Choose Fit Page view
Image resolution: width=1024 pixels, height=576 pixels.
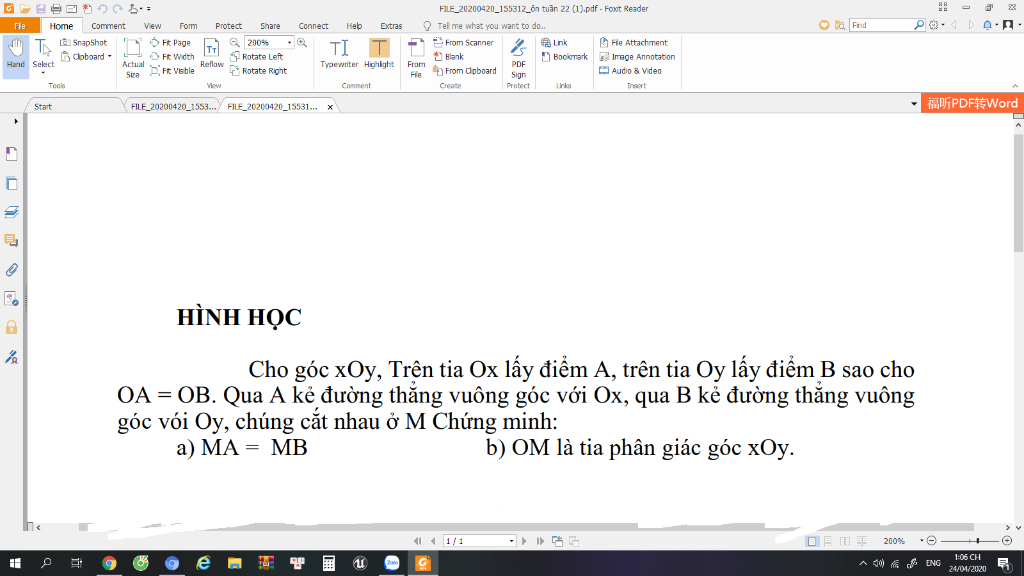[170, 42]
